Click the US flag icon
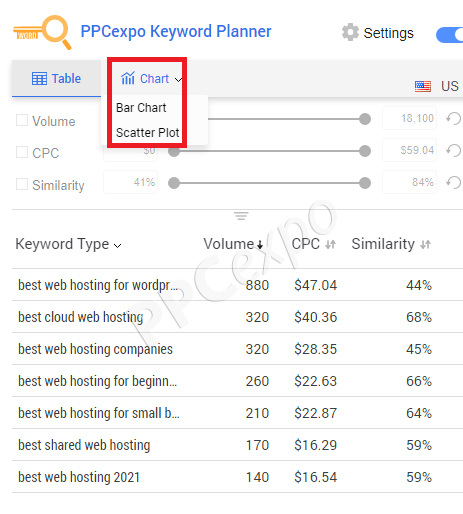This screenshot has height=514, width=463. (x=423, y=86)
